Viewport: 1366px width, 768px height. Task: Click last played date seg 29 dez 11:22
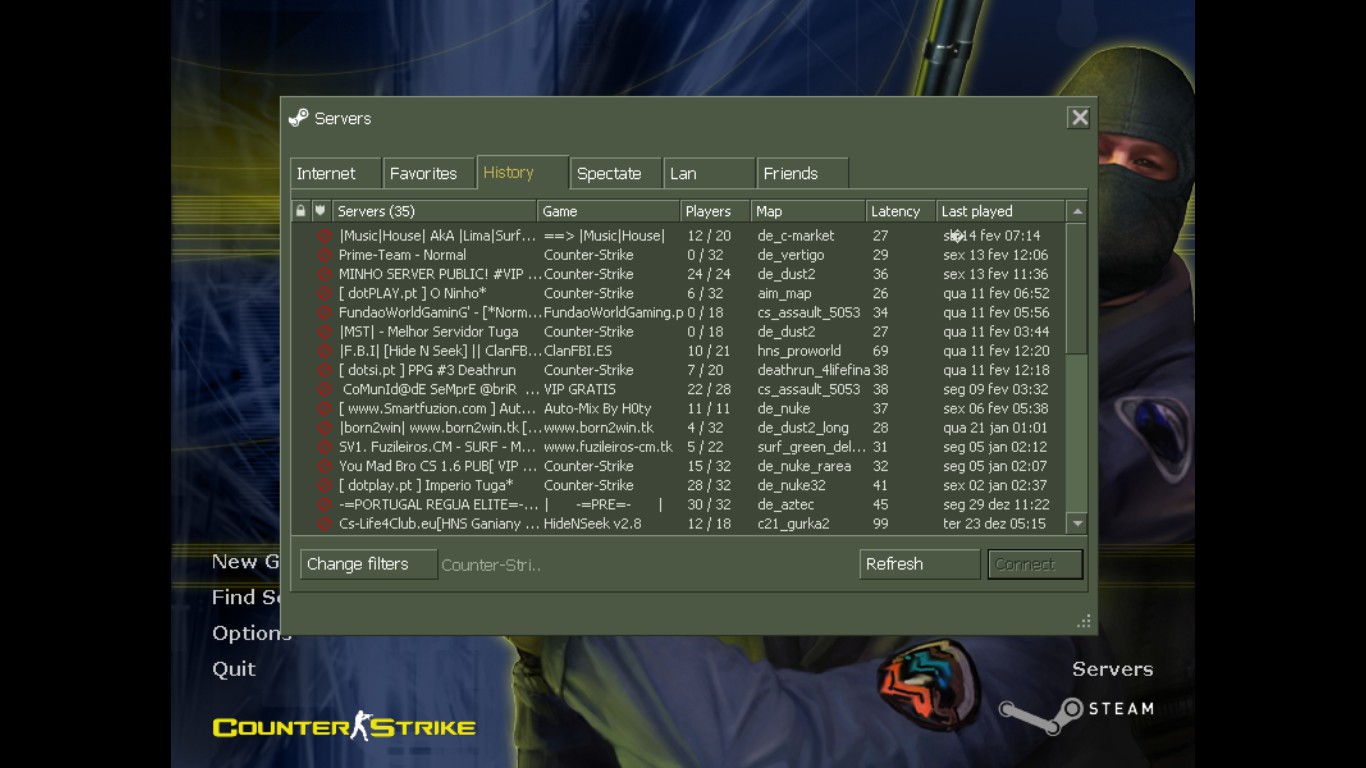996,504
